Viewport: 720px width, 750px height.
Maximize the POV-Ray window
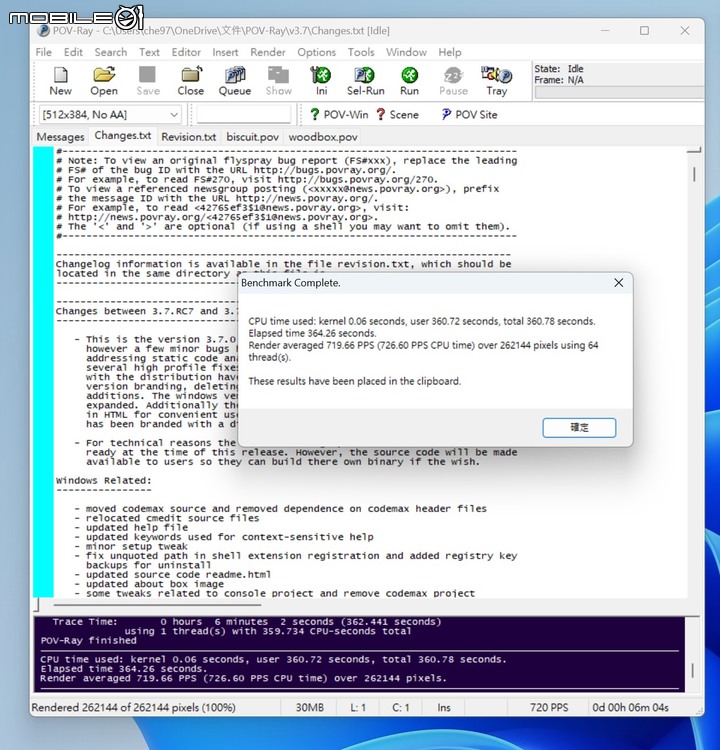pos(644,31)
